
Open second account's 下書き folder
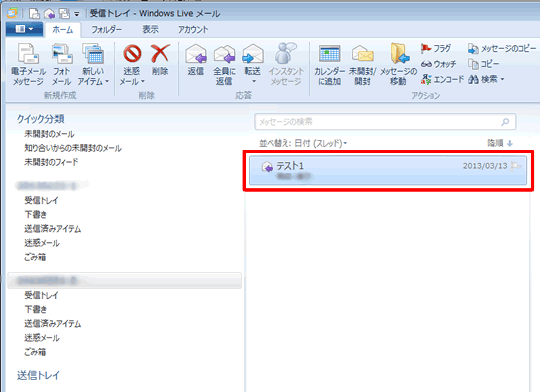point(35,309)
